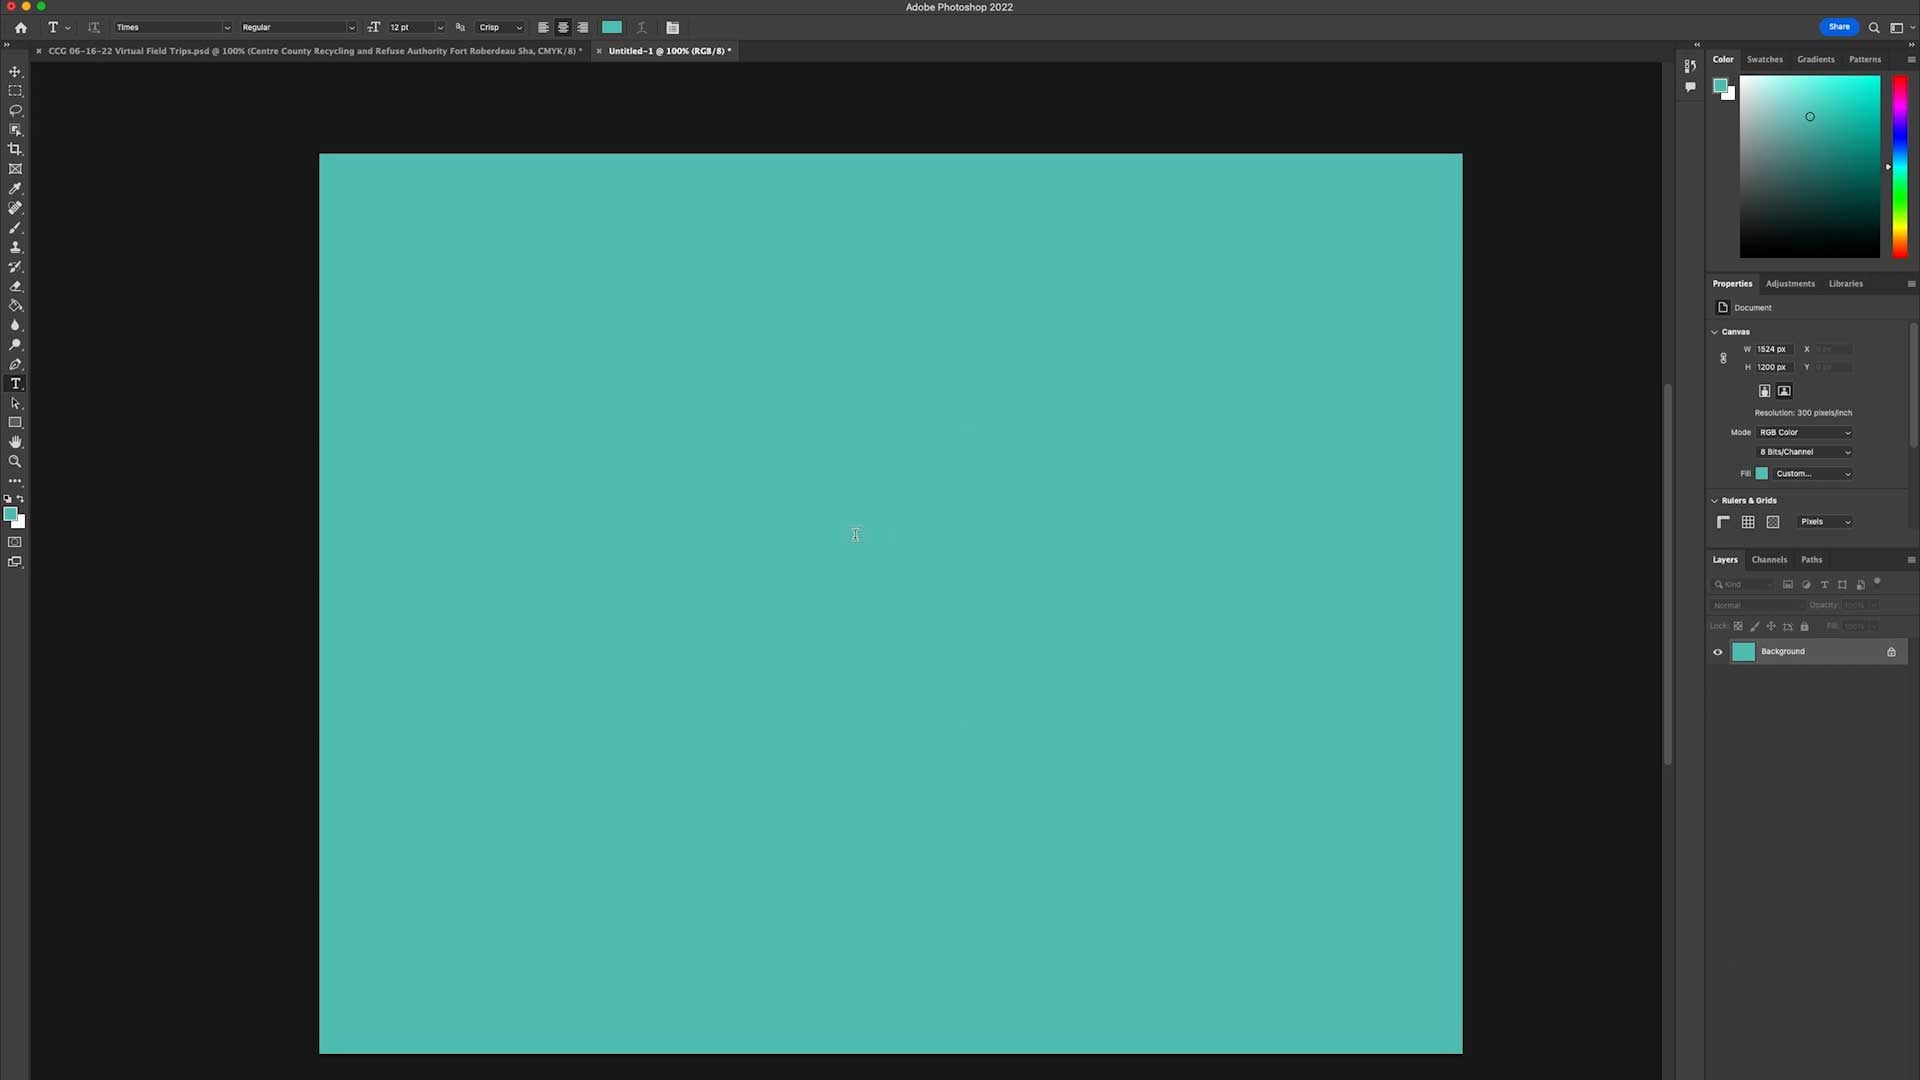Open the Times font family dropdown

(173, 28)
